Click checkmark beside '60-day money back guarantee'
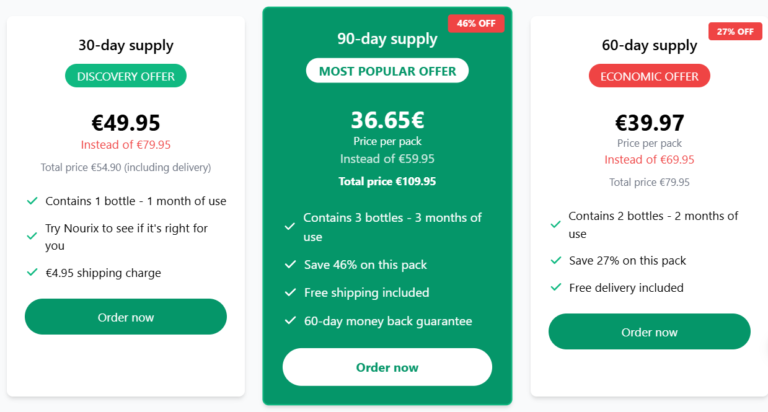768x412 pixels. tap(290, 321)
